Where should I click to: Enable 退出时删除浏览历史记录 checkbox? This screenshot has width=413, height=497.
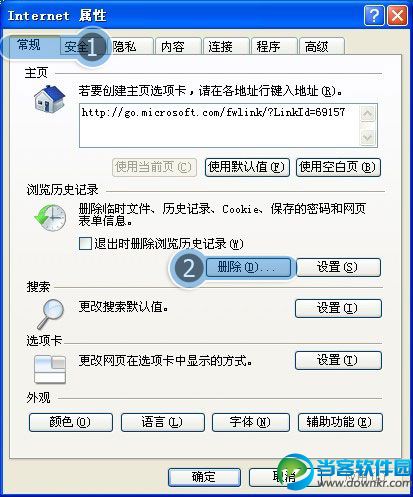click(x=85, y=243)
